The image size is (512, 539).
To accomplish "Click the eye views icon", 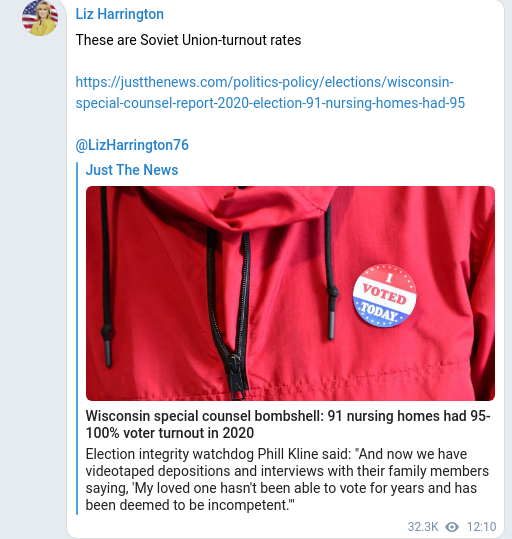I will point(452,527).
